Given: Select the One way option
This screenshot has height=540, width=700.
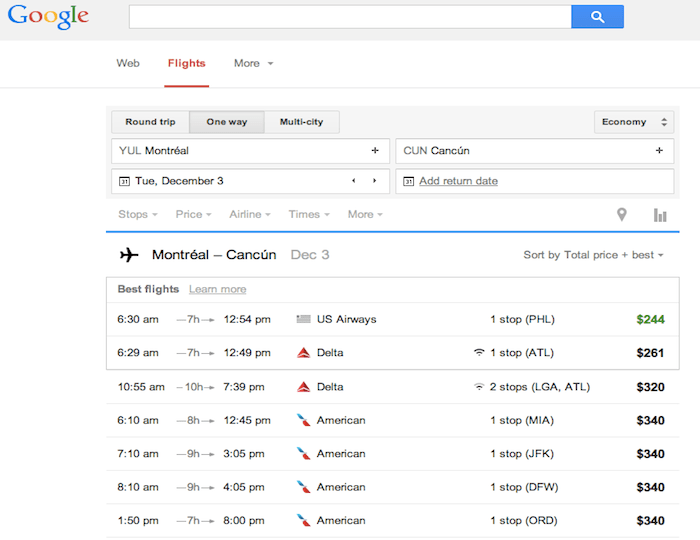Looking at the screenshot, I should [227, 122].
